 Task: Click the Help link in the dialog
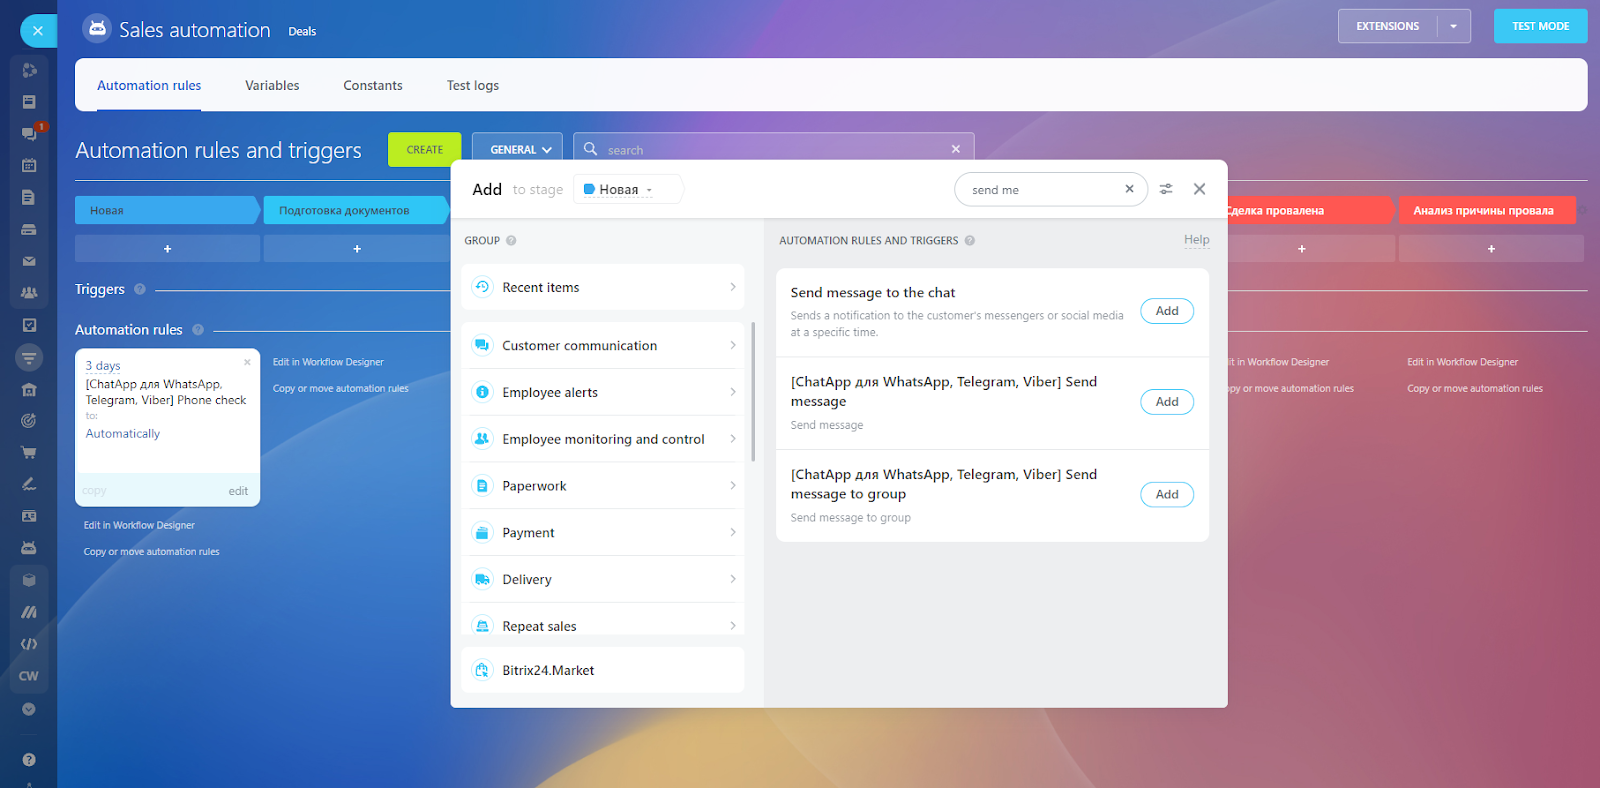coord(1196,240)
